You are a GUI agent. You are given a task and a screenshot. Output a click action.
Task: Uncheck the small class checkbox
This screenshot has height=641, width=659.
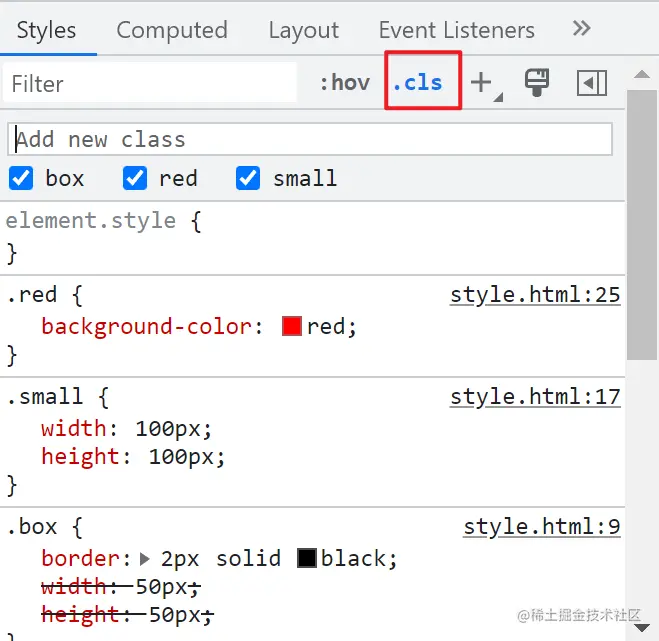pos(248,178)
